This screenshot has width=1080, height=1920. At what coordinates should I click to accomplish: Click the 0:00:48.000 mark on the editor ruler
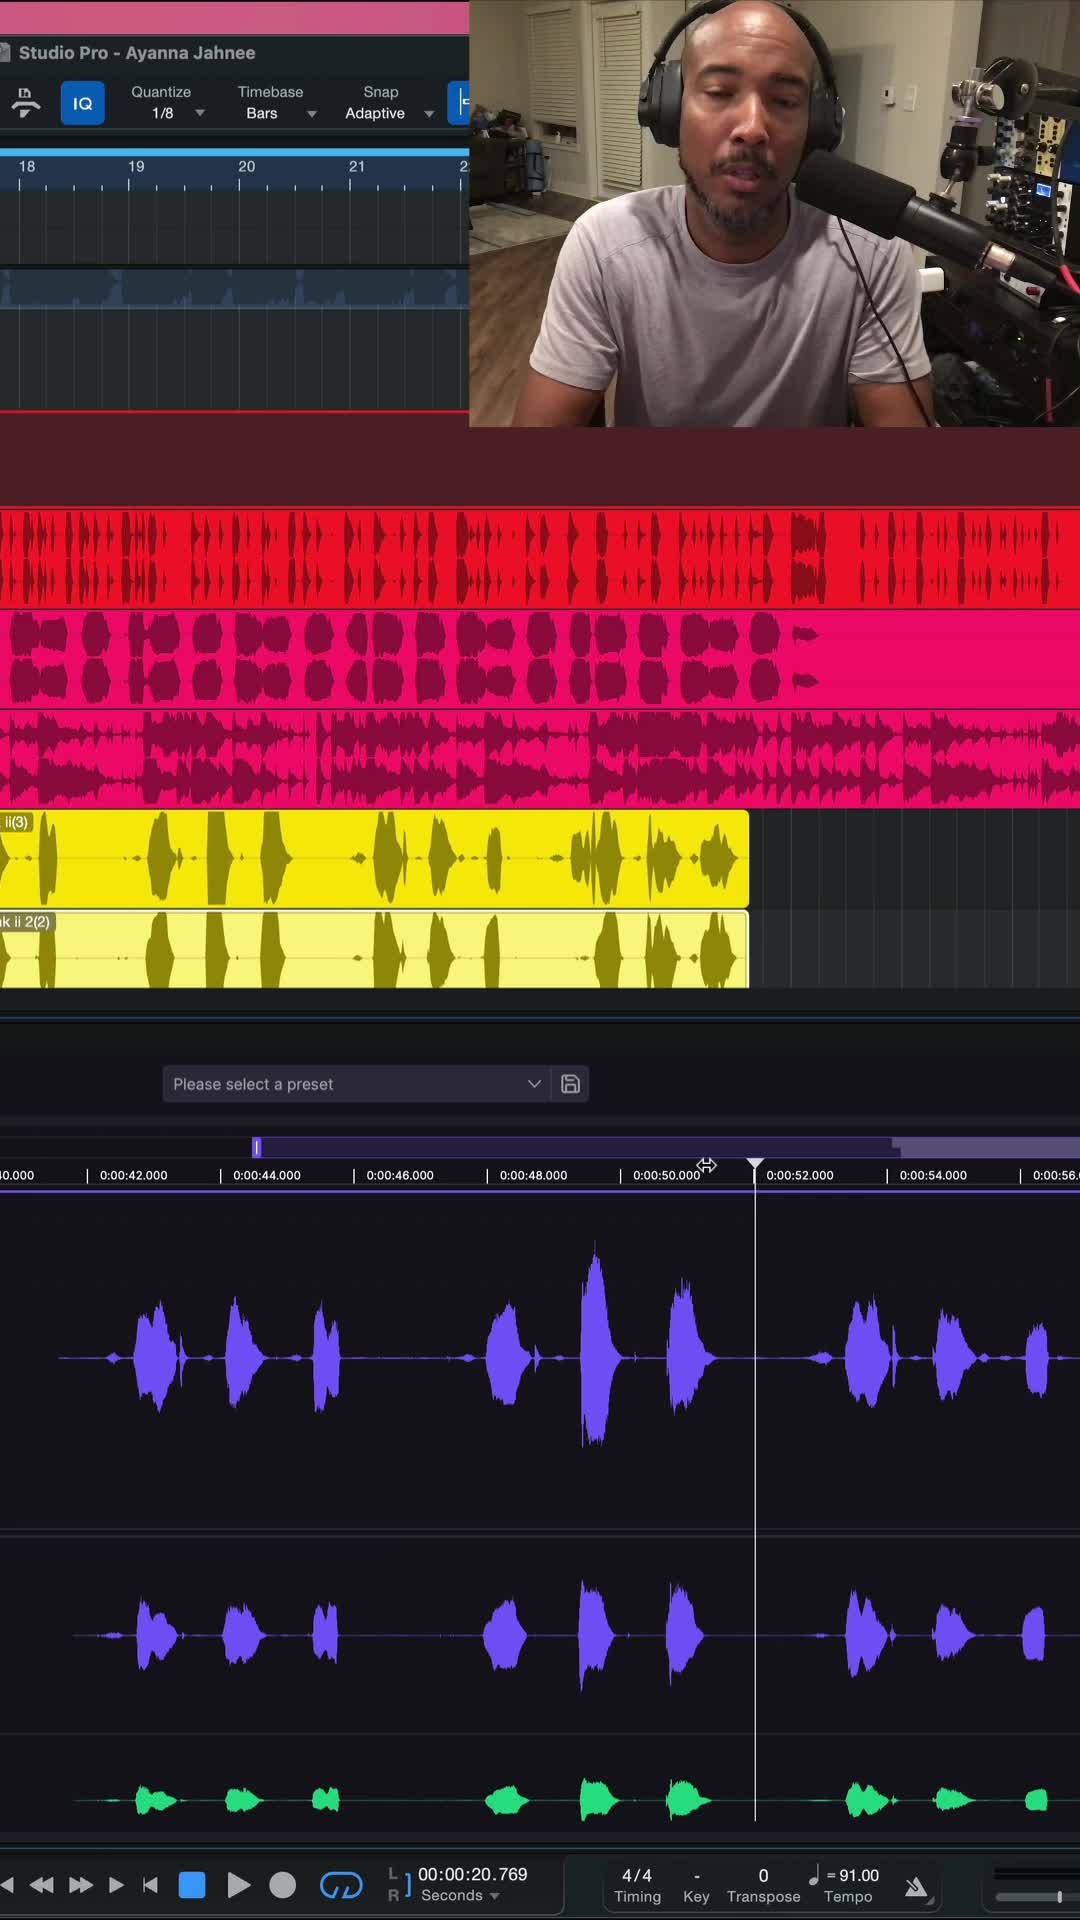(x=533, y=1175)
